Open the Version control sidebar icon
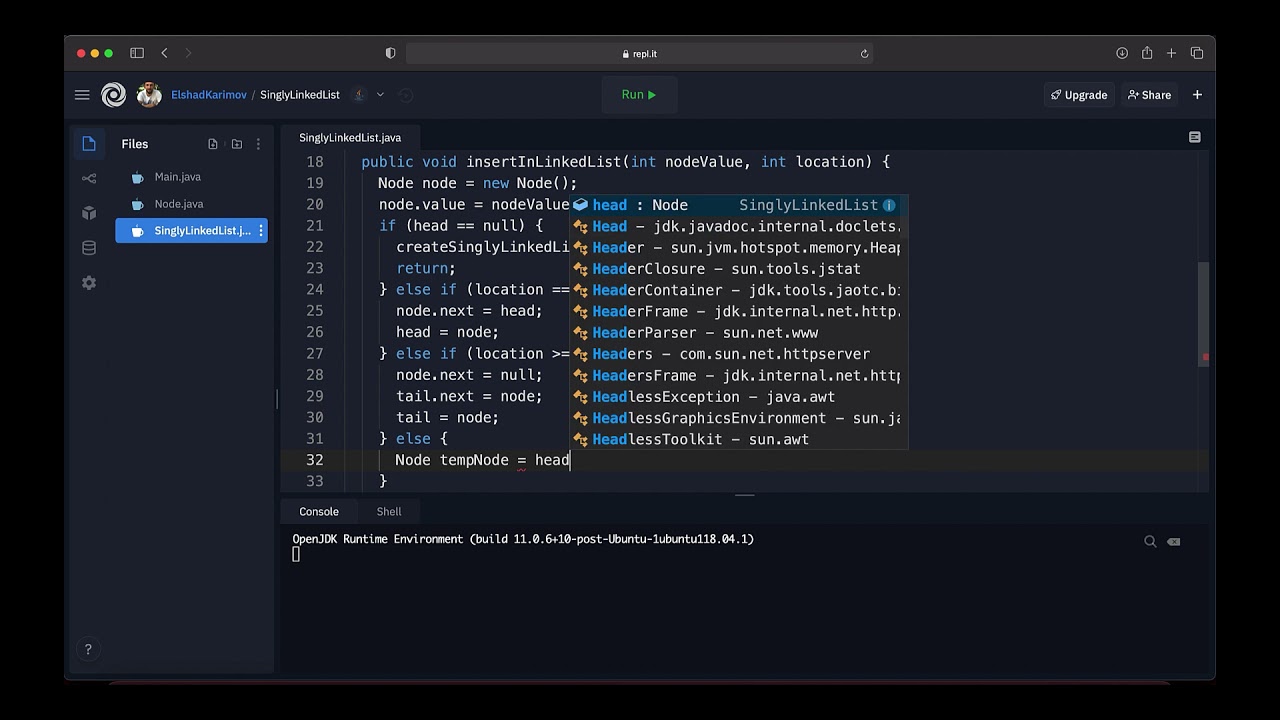 [89, 178]
